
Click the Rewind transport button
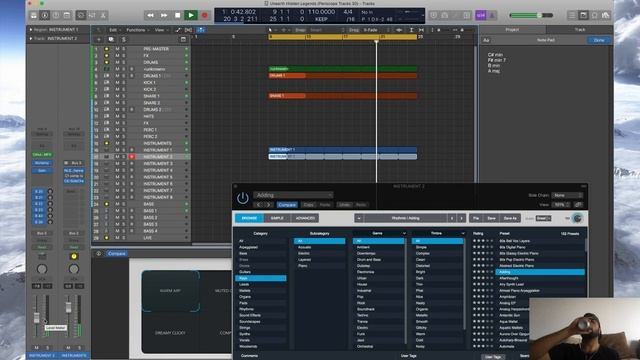150,15
